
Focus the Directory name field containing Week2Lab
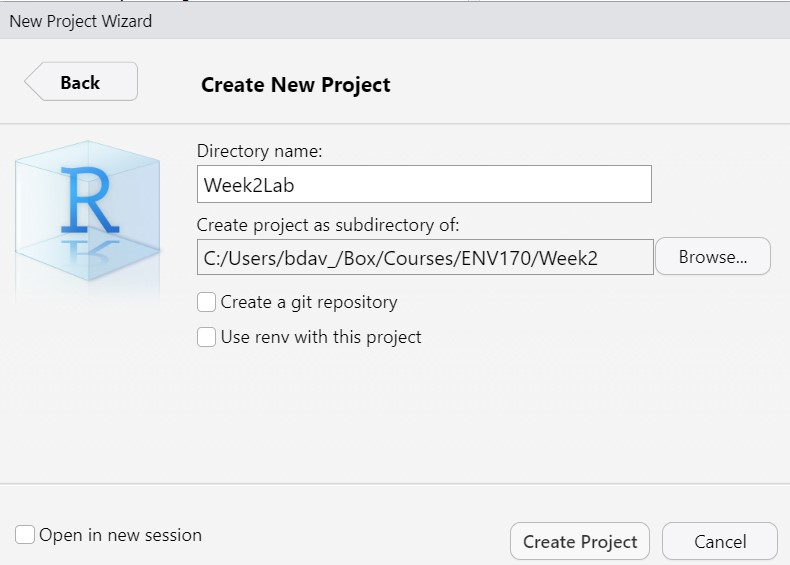[424, 184]
